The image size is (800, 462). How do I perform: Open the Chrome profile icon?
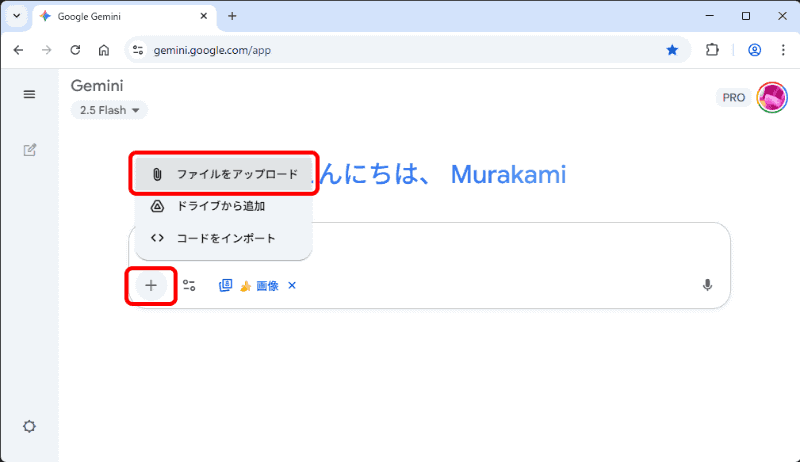(x=755, y=50)
